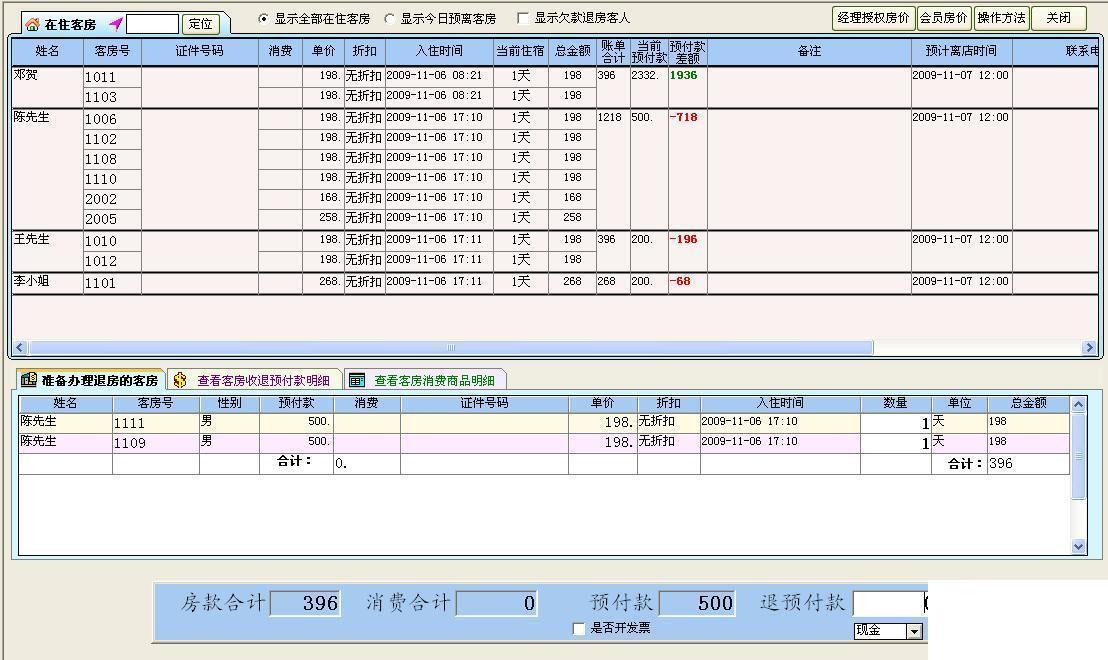Image resolution: width=1108 pixels, height=660 pixels.
Task: Click the 预付款 field showing 500
Action: pos(697,603)
